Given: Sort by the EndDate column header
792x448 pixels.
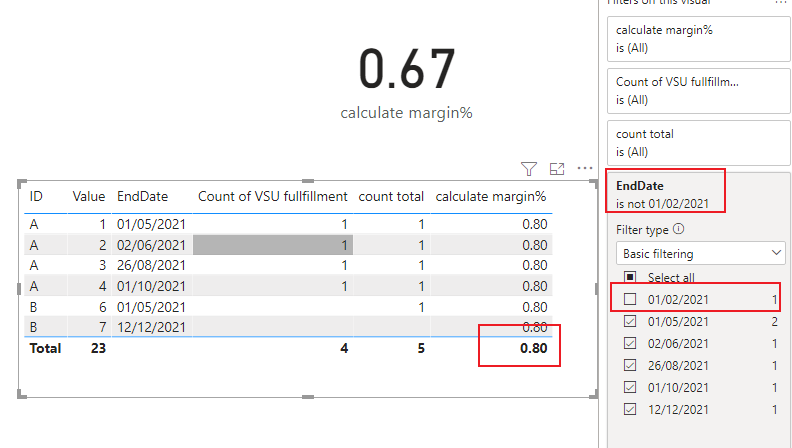Looking at the screenshot, I should click(142, 196).
